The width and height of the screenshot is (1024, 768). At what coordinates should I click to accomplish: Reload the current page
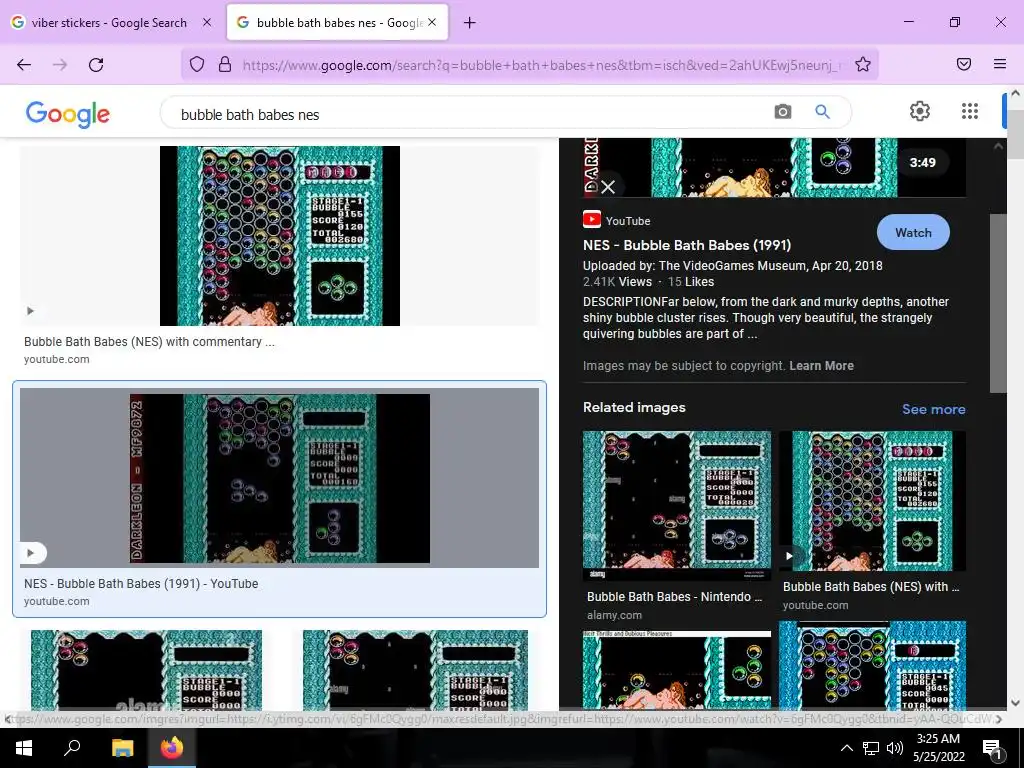[96, 64]
